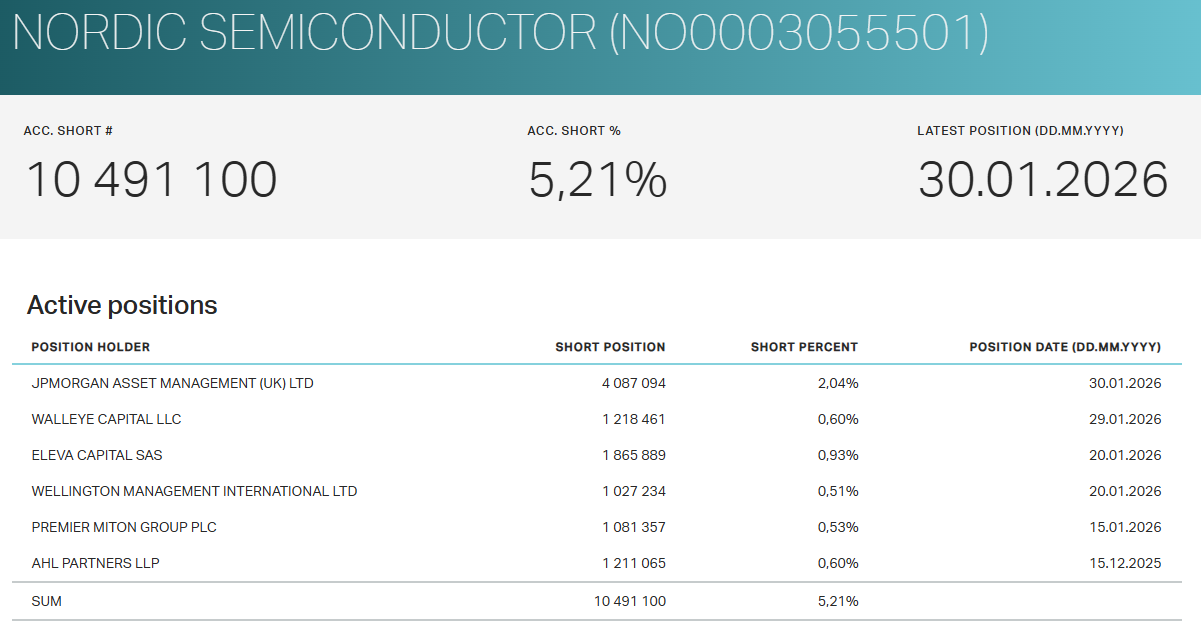The image size is (1201, 633).
Task: Click the AHL PARTNERS LLP holder name
Action: [95, 563]
